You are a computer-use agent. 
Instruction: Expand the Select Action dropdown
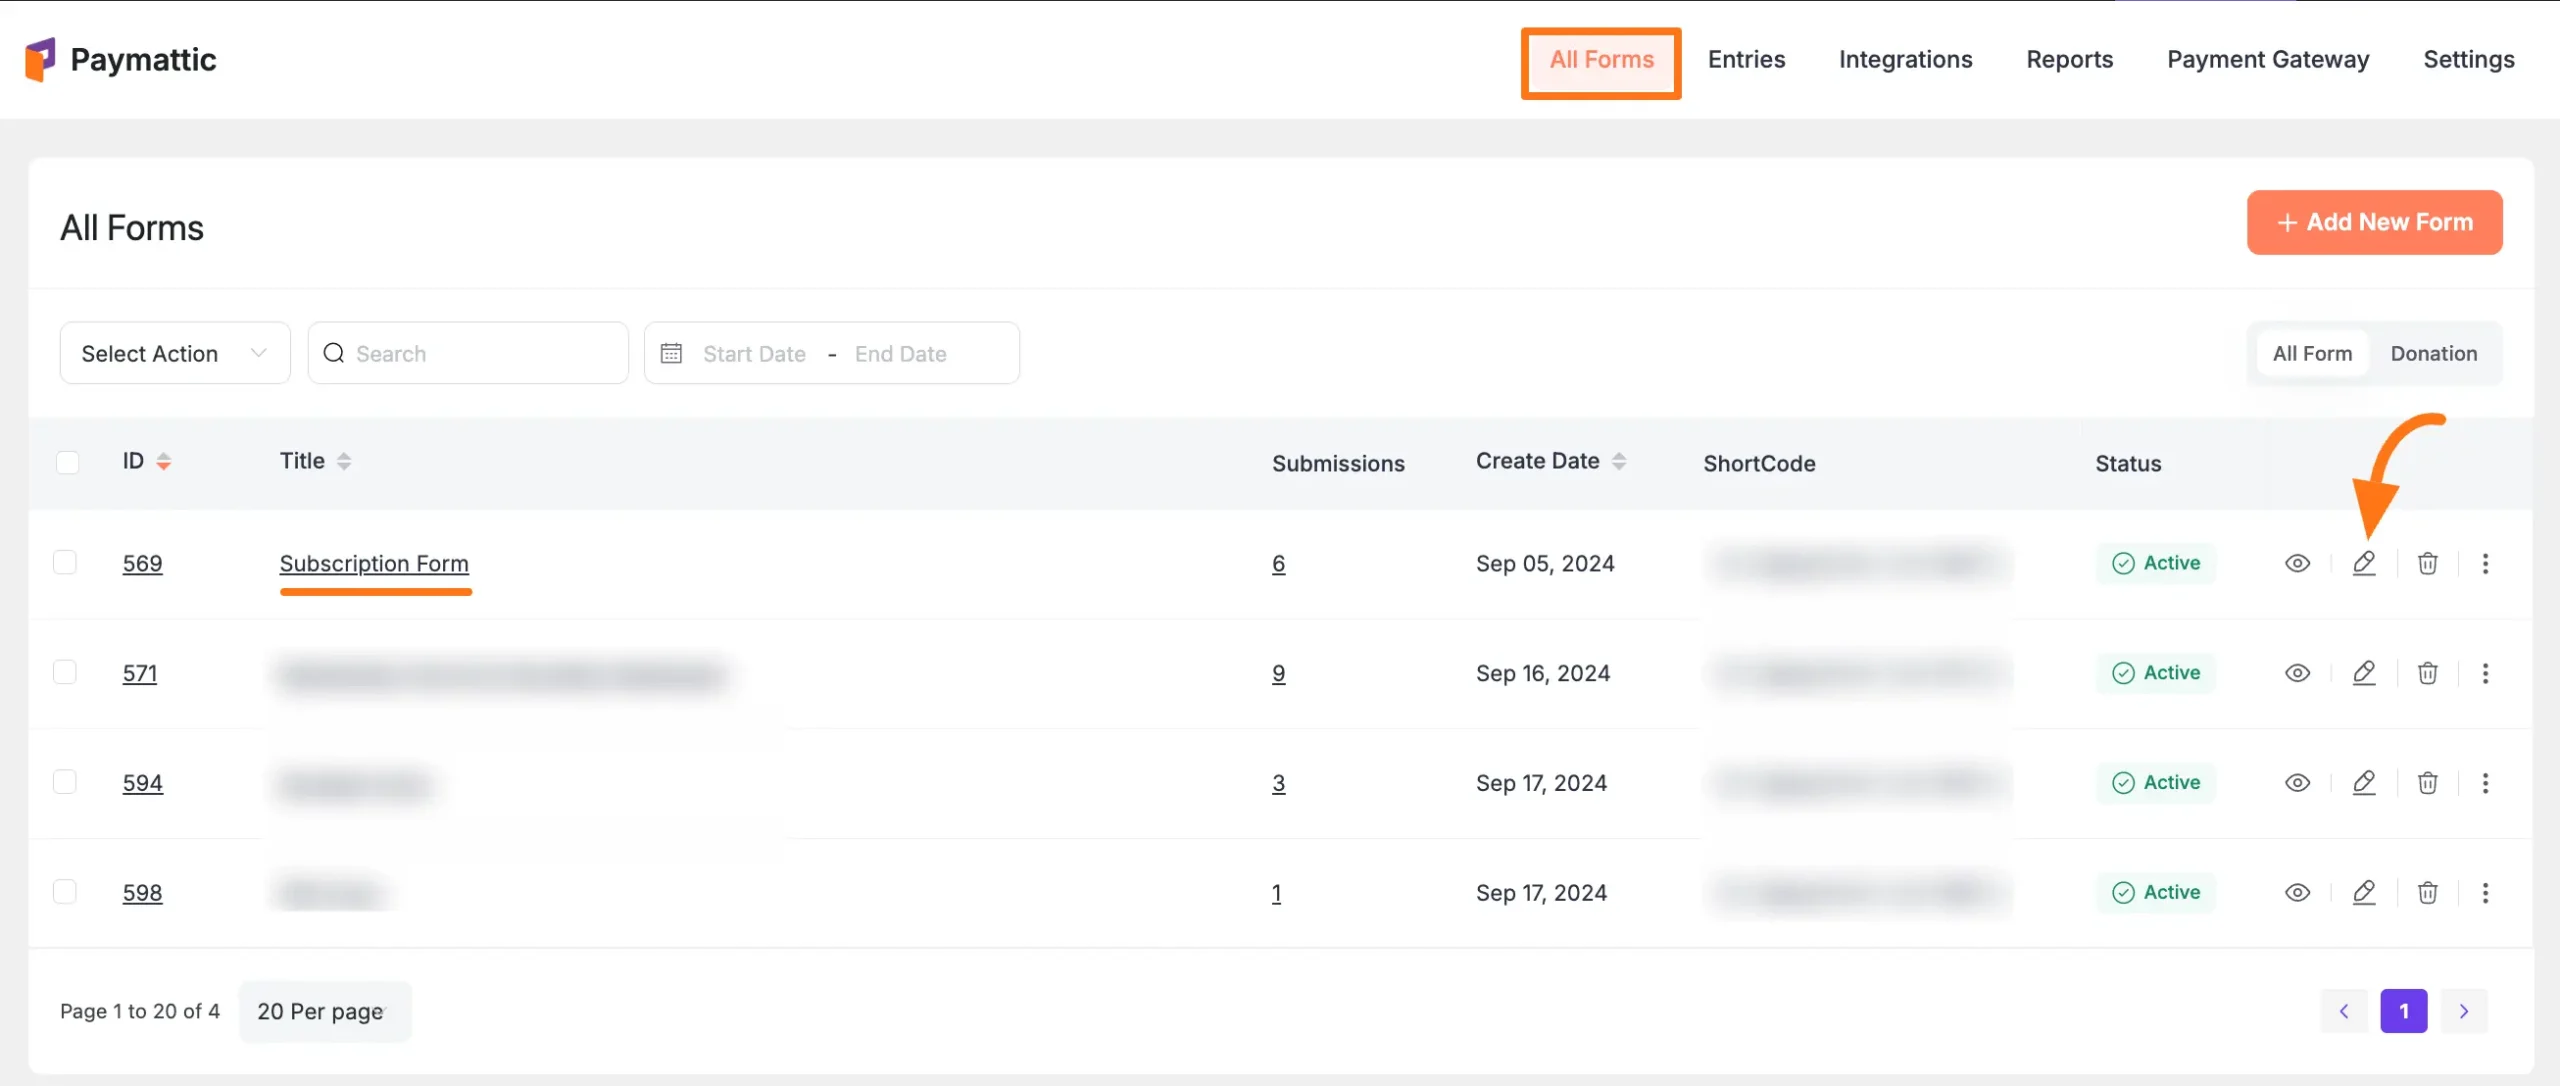tap(175, 353)
